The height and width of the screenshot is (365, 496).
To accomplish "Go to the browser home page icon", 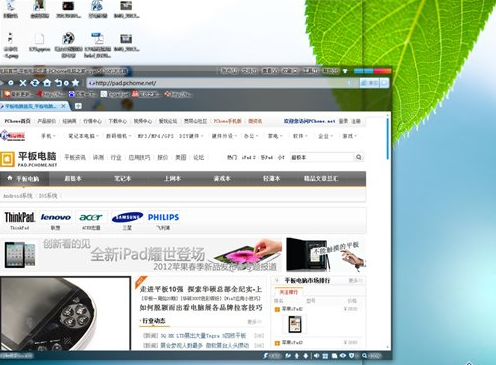I will 47,83.
